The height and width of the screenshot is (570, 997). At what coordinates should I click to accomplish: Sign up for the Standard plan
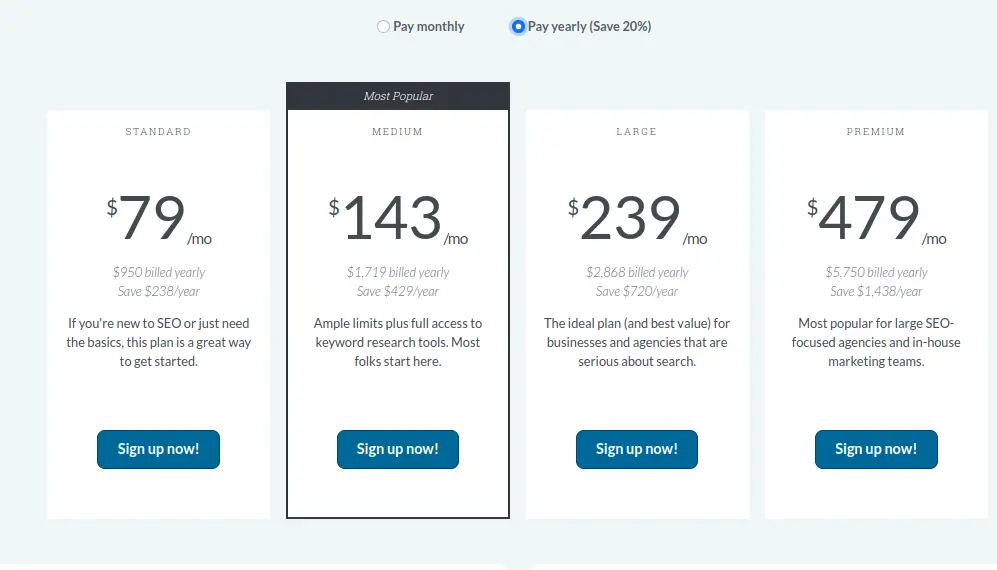tap(158, 449)
